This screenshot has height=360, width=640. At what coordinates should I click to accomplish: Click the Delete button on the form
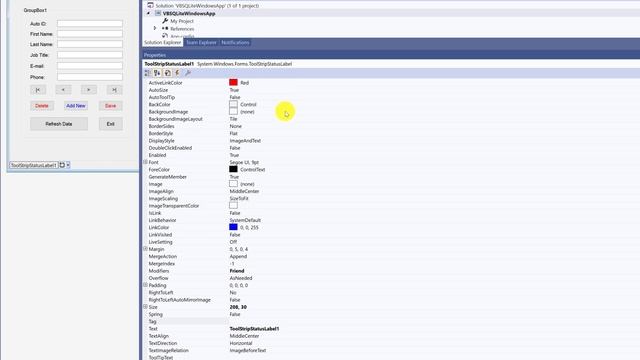[42, 106]
